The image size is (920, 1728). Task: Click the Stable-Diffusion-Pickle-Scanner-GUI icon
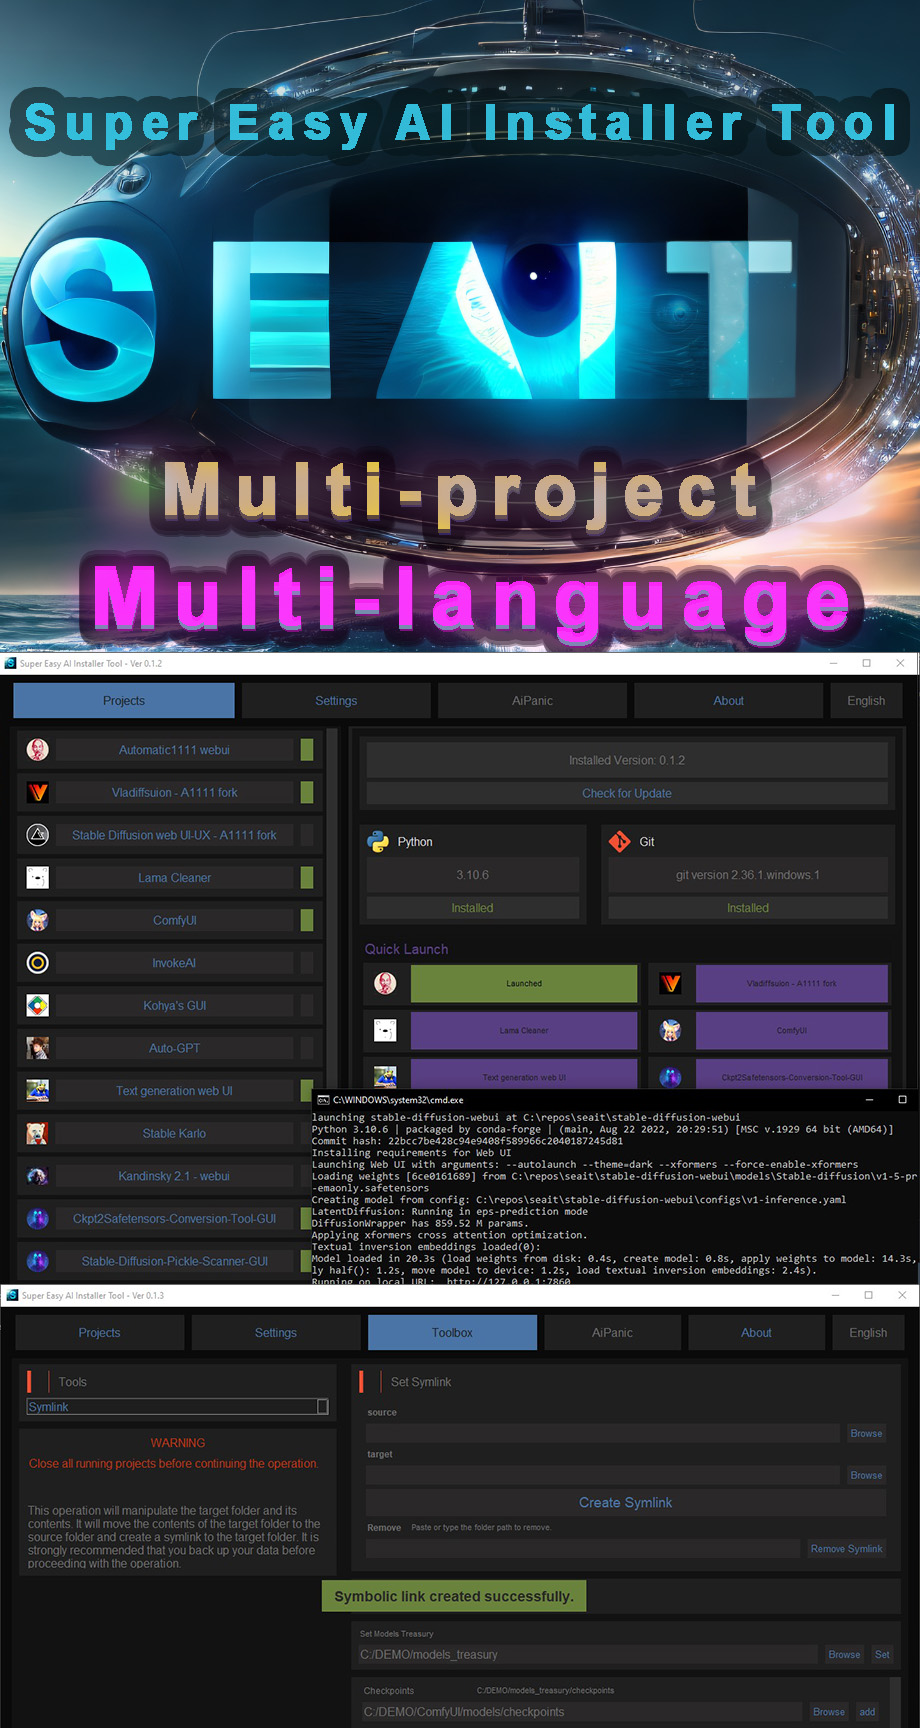38,1261
